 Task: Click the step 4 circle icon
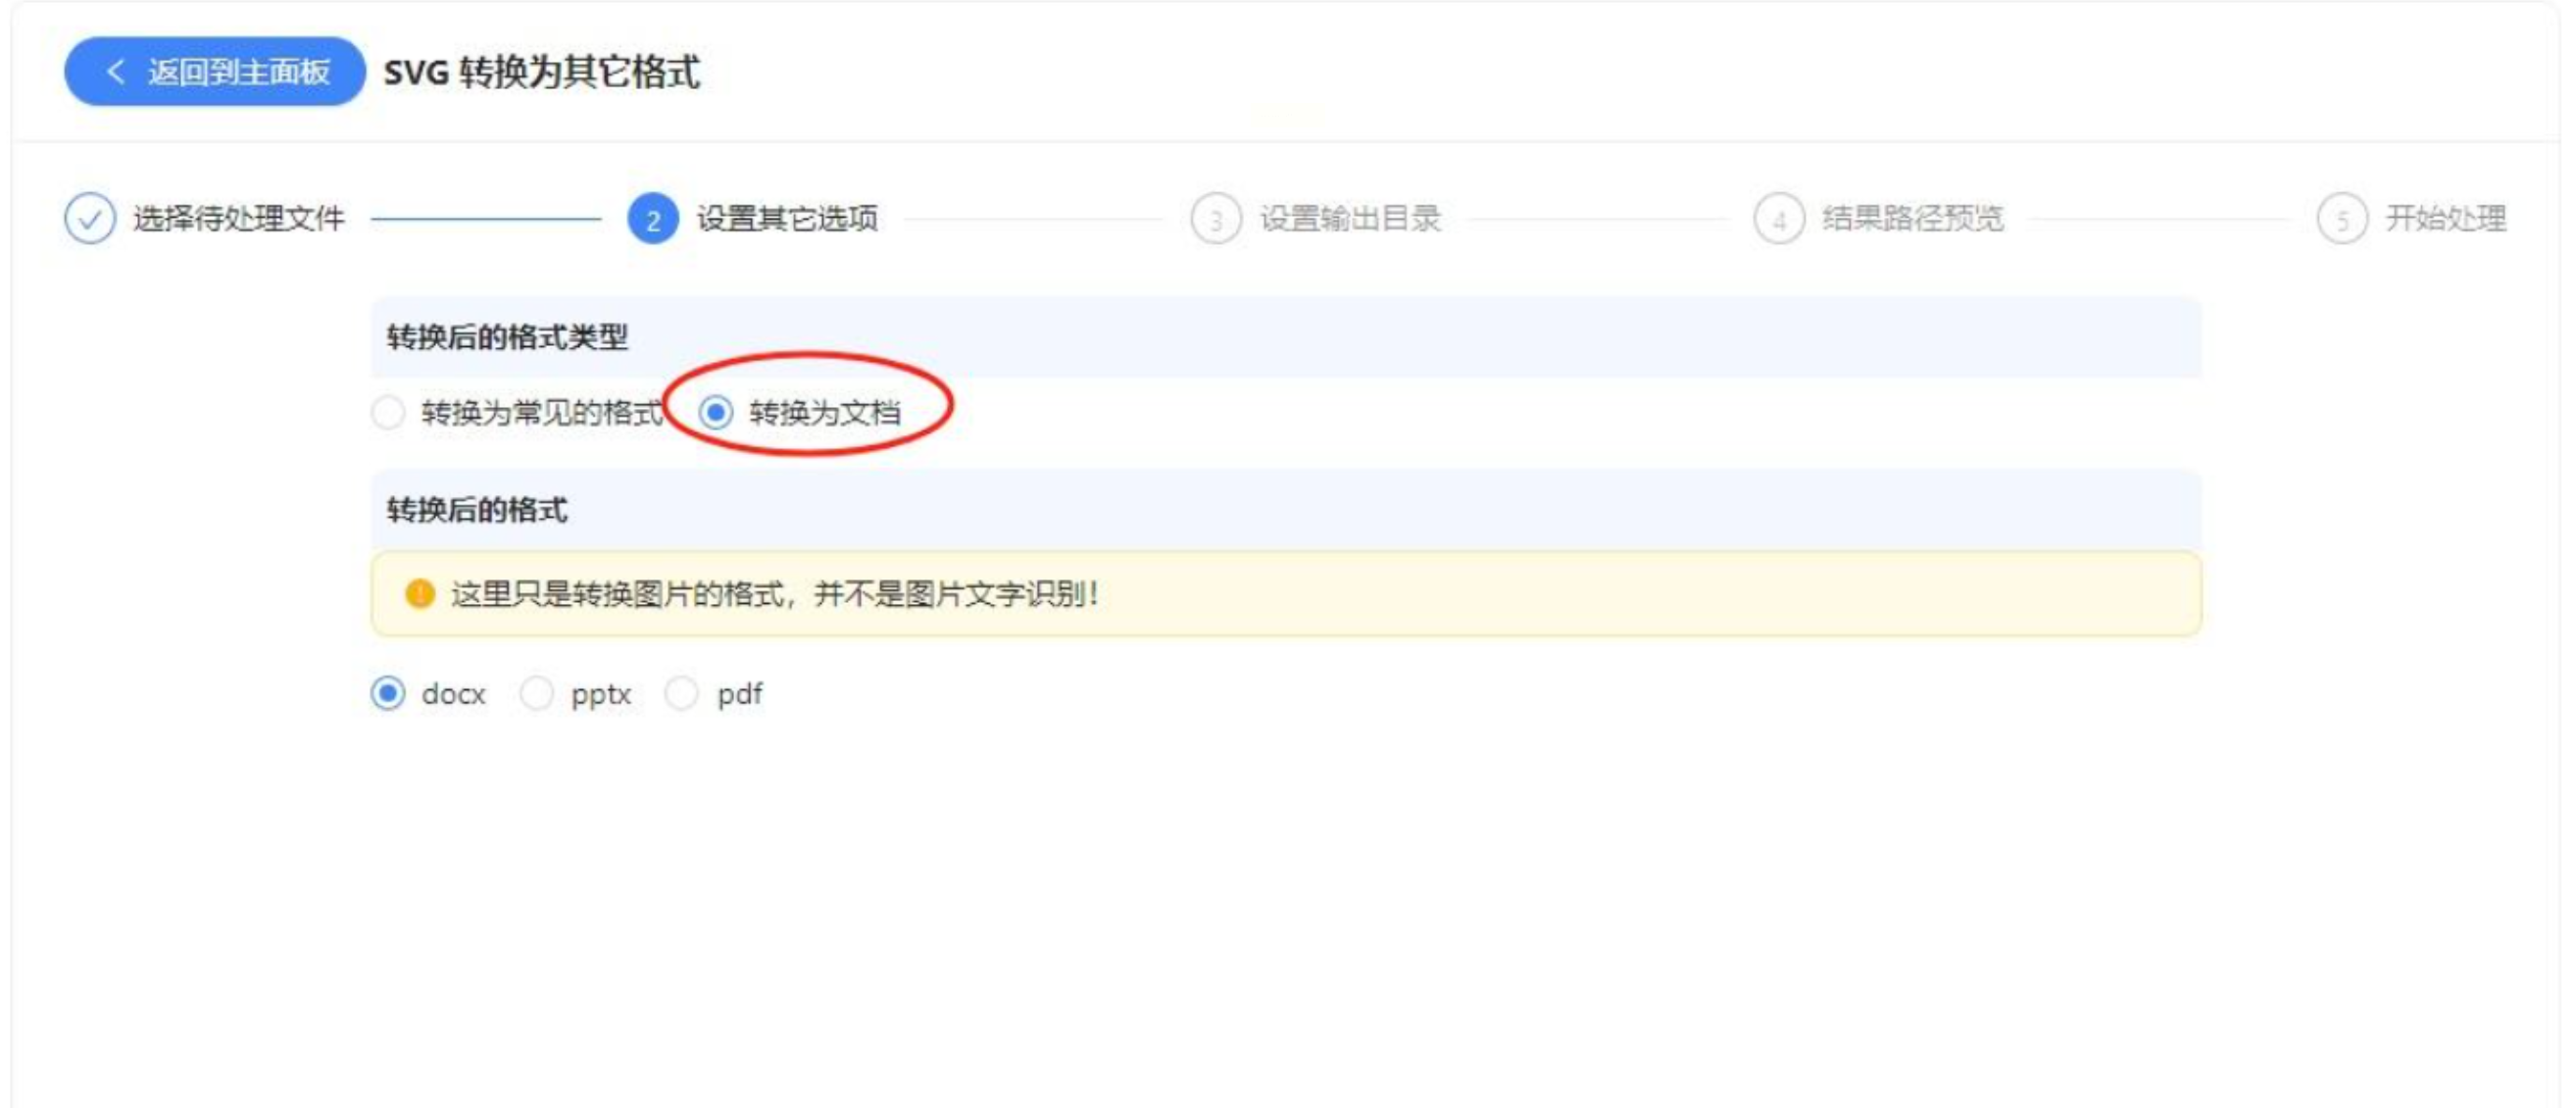point(1779,219)
